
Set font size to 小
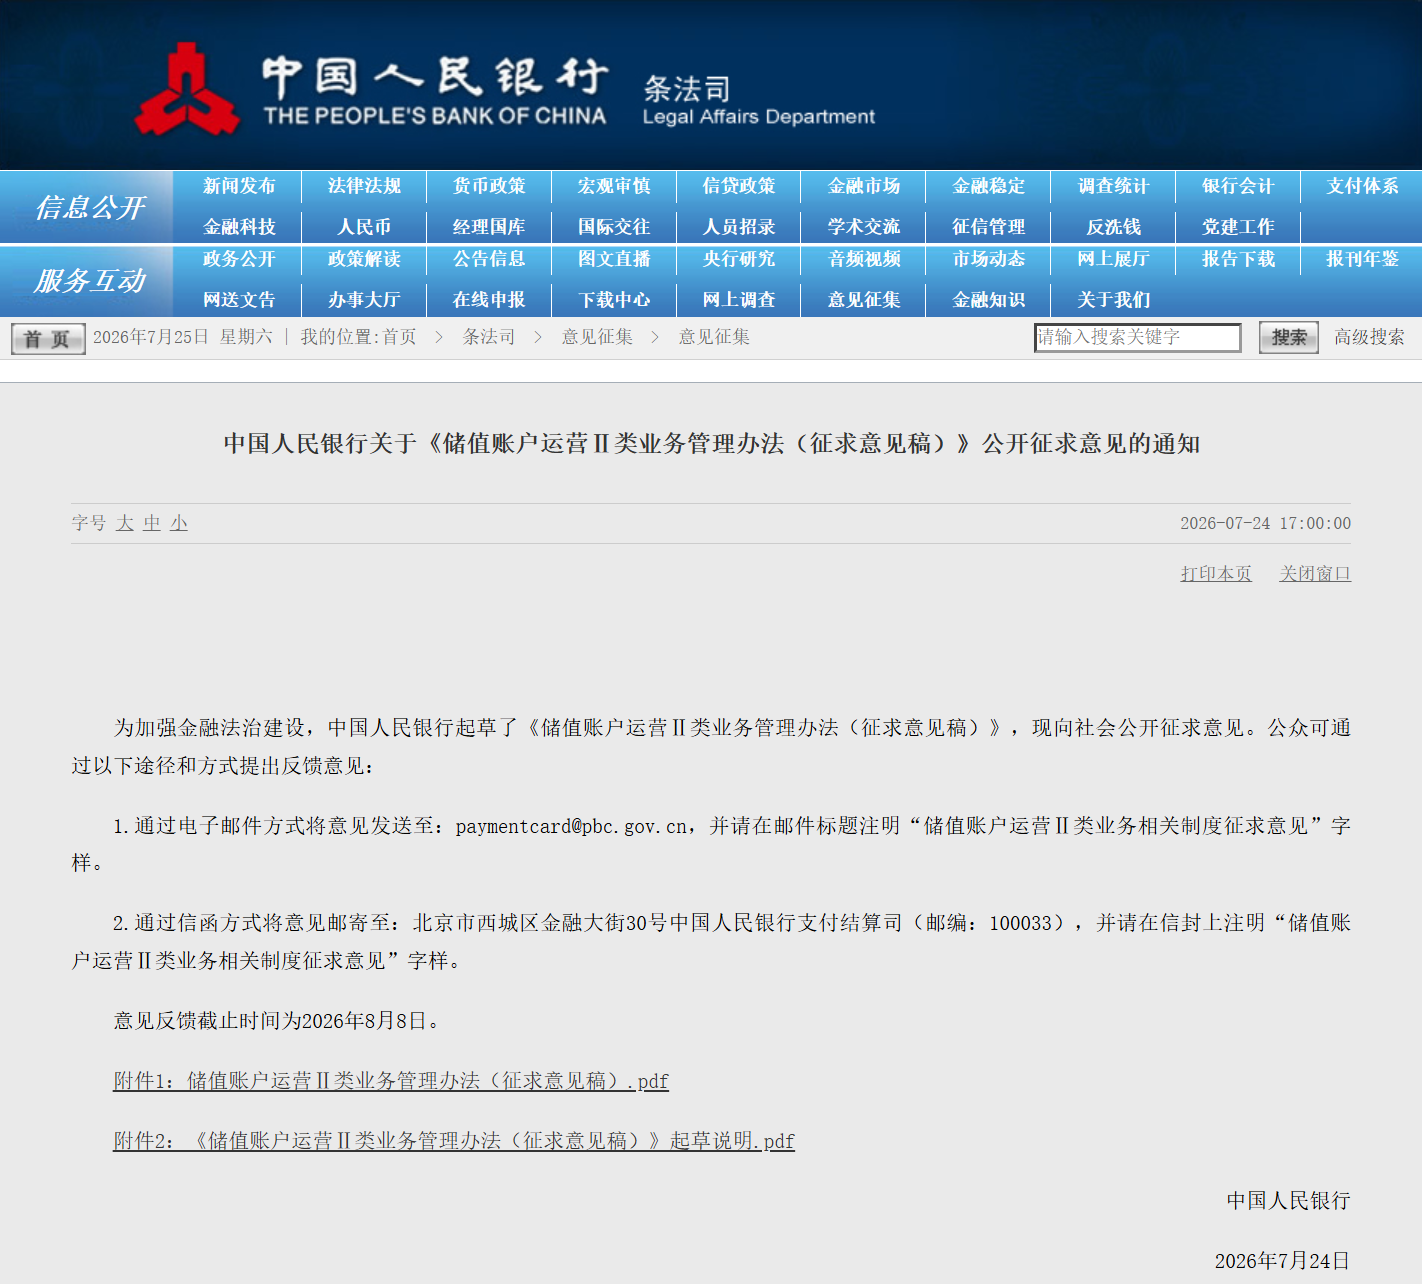(x=179, y=523)
